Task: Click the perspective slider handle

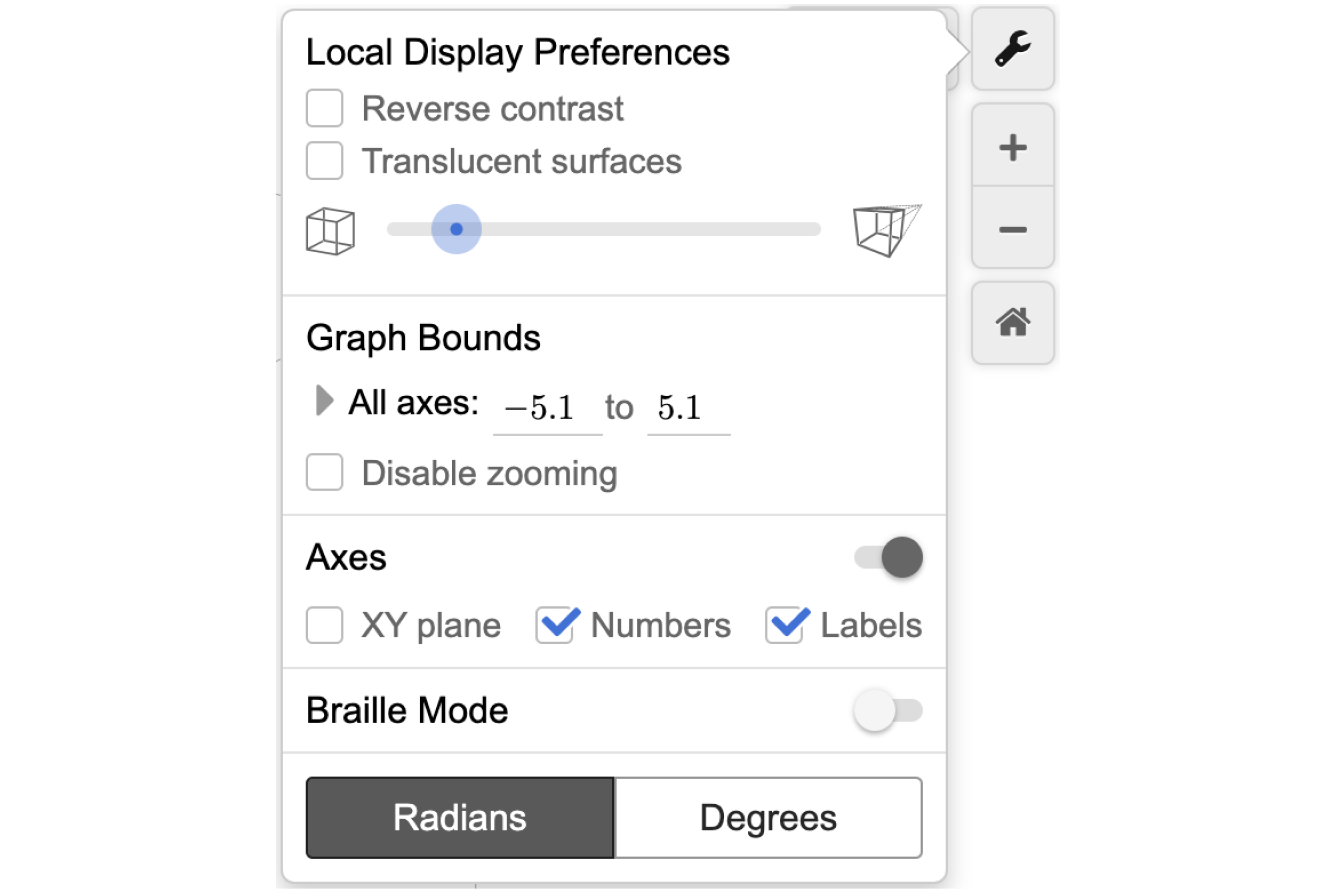Action: pos(457,229)
